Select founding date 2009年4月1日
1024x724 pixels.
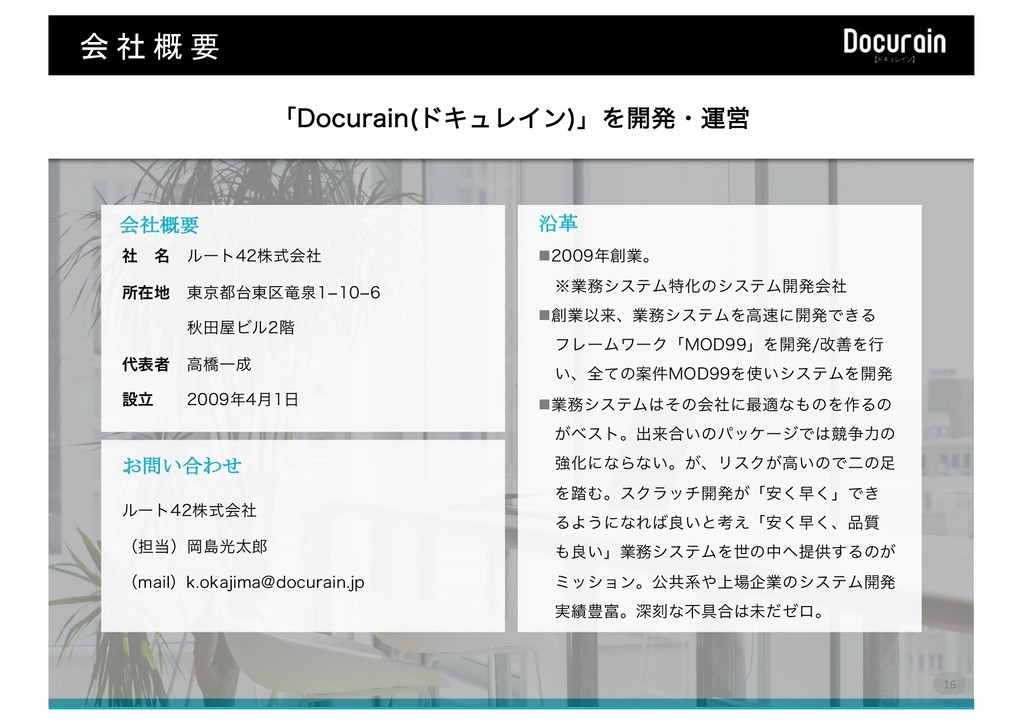point(243,400)
